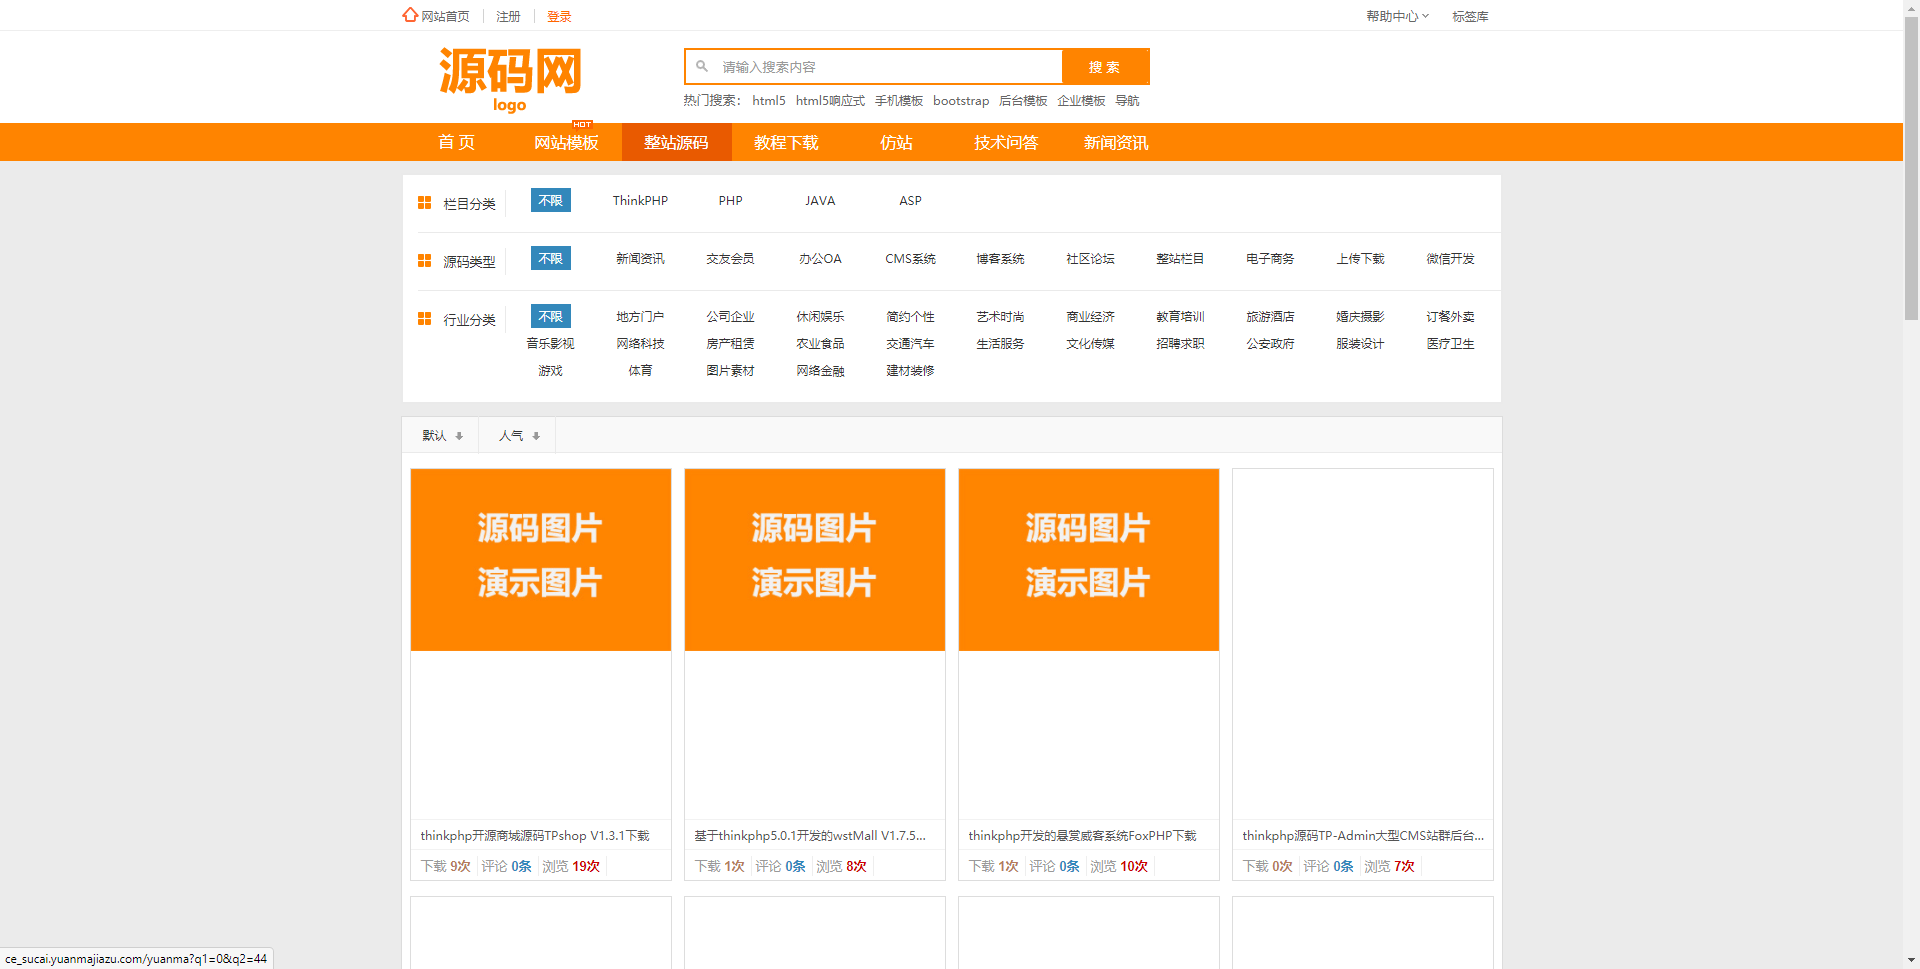The image size is (1920, 969).
Task: Select 不限 in 栏目分类 row
Action: coord(551,200)
